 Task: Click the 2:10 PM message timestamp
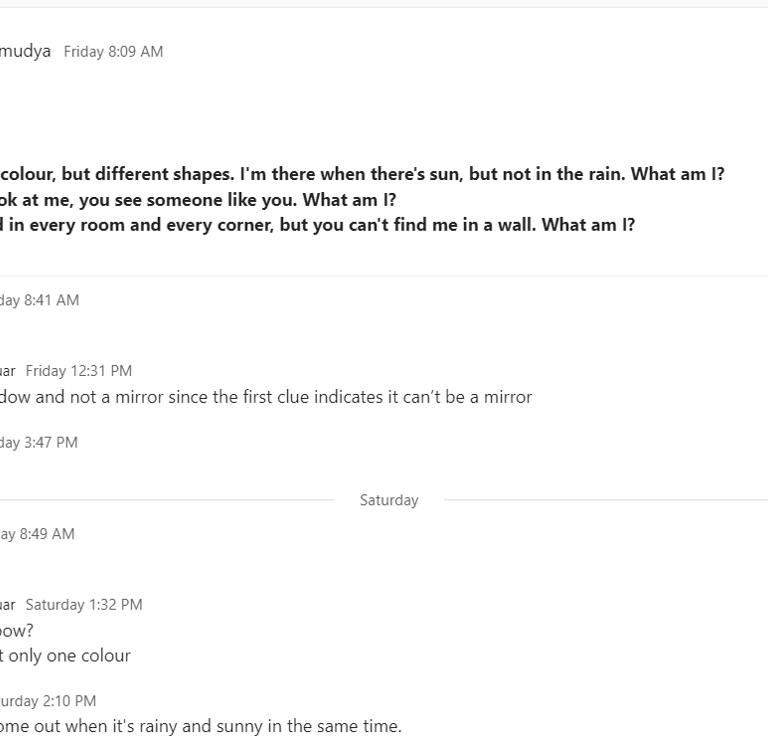point(48,701)
